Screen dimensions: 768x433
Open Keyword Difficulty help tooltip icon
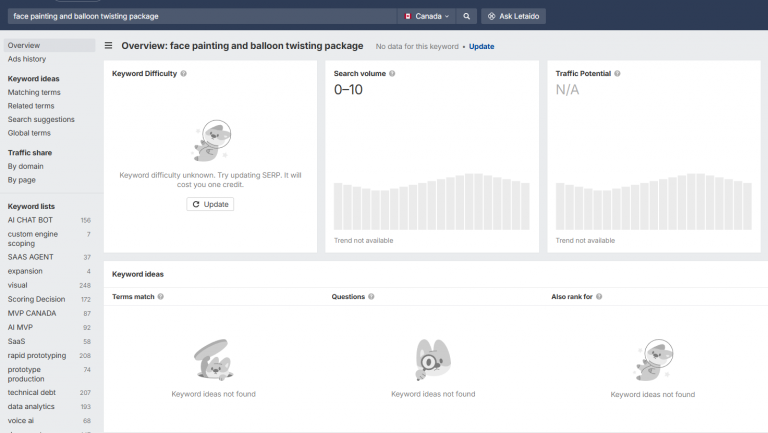[184, 73]
